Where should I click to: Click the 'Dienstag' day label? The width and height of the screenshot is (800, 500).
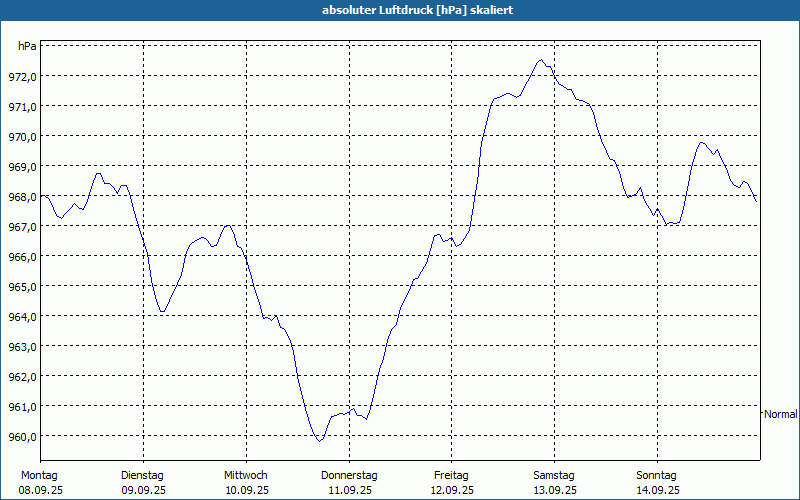pyautogui.click(x=142, y=476)
